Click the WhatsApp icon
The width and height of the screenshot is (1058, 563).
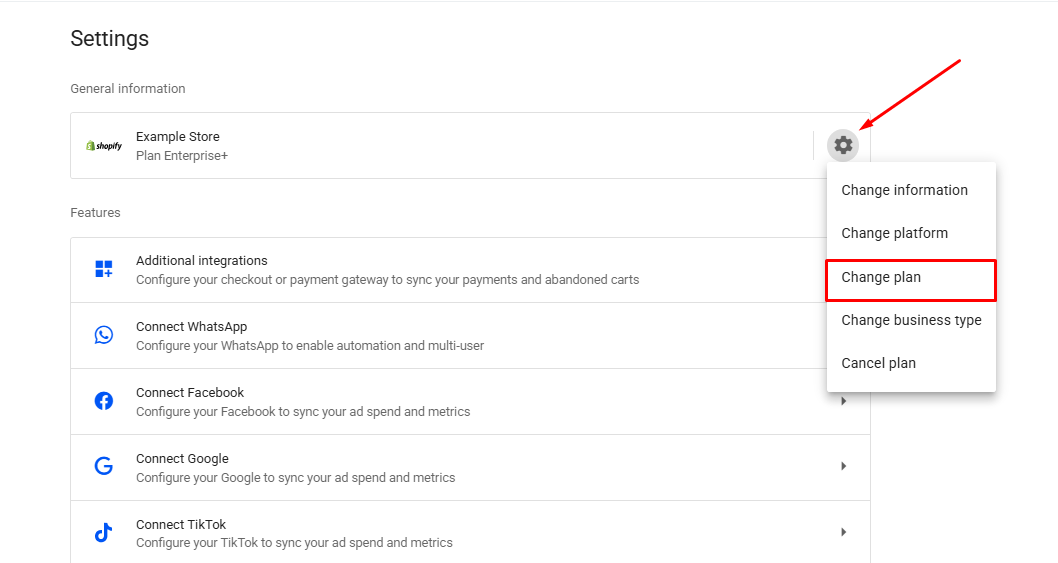point(104,335)
